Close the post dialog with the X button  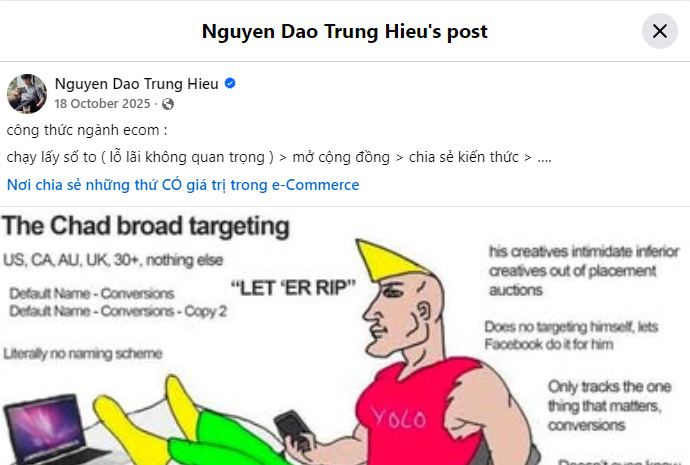click(x=660, y=31)
